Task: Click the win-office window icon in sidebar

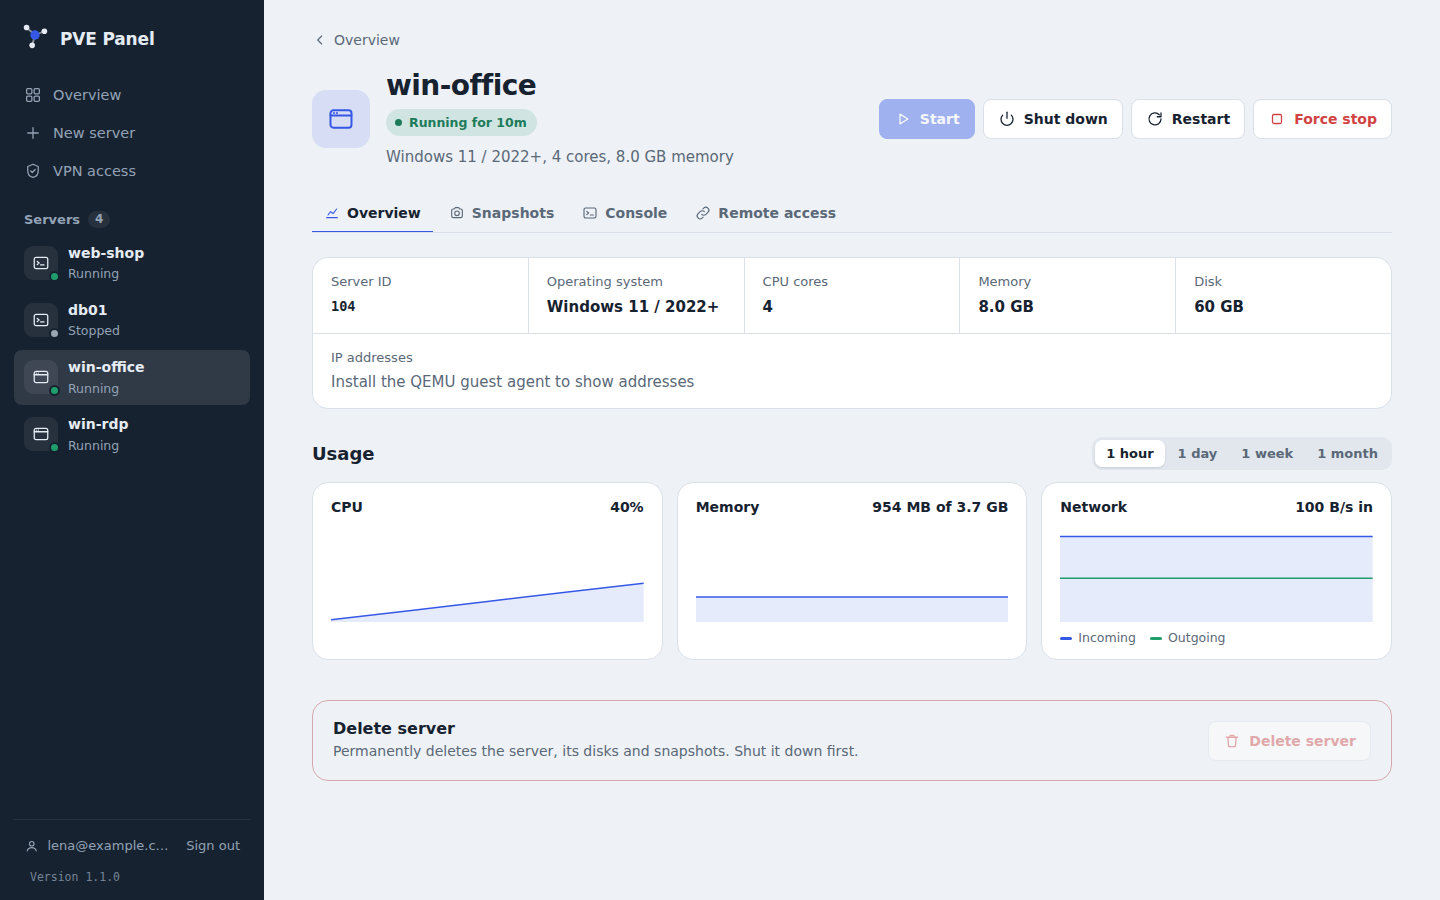Action: tap(41, 377)
